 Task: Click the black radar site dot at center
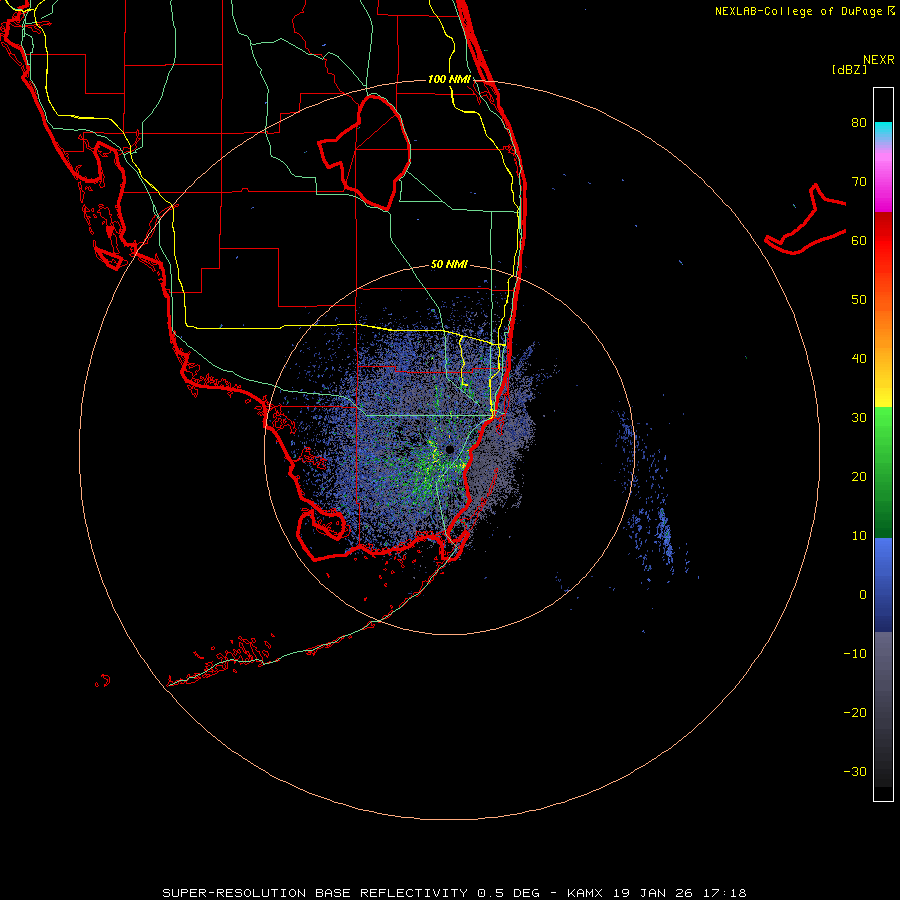(449, 449)
